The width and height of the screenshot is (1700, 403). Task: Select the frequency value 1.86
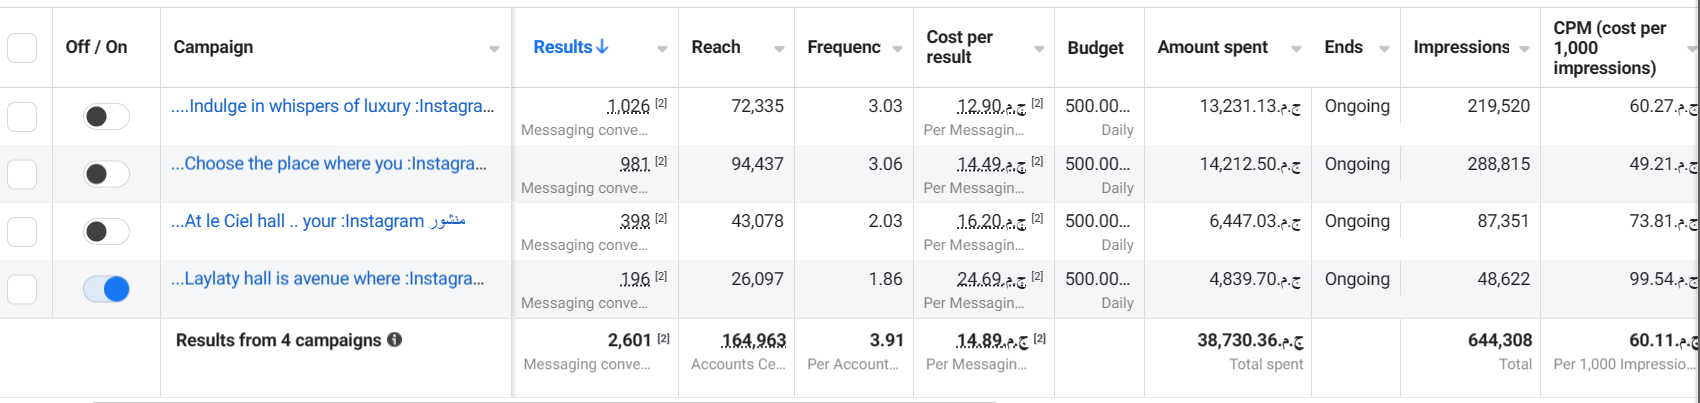(885, 279)
